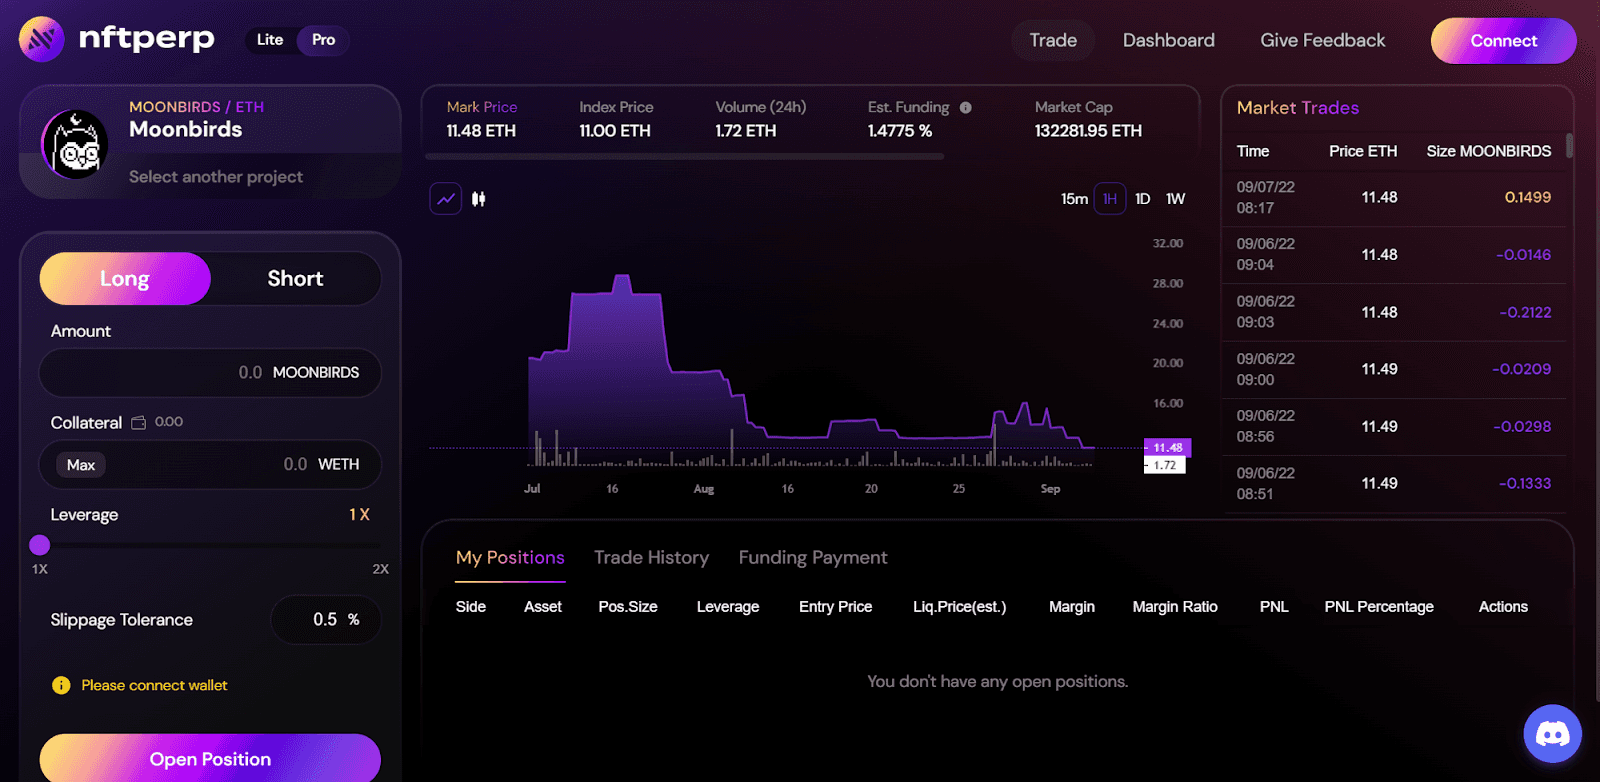Switch to My Positions tab
Viewport: 1600px width, 782px height.
pos(510,558)
